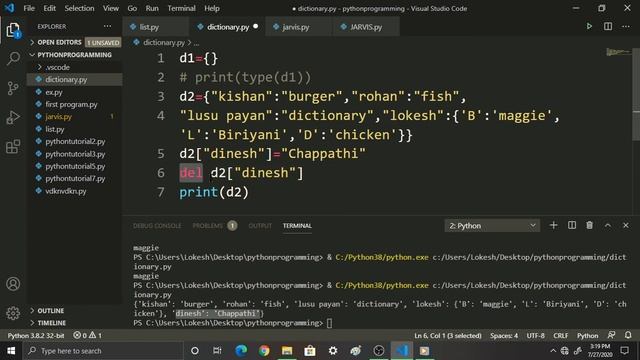Open the Run and Debug view
The height and width of the screenshot is (360, 640).
[x=13, y=118]
